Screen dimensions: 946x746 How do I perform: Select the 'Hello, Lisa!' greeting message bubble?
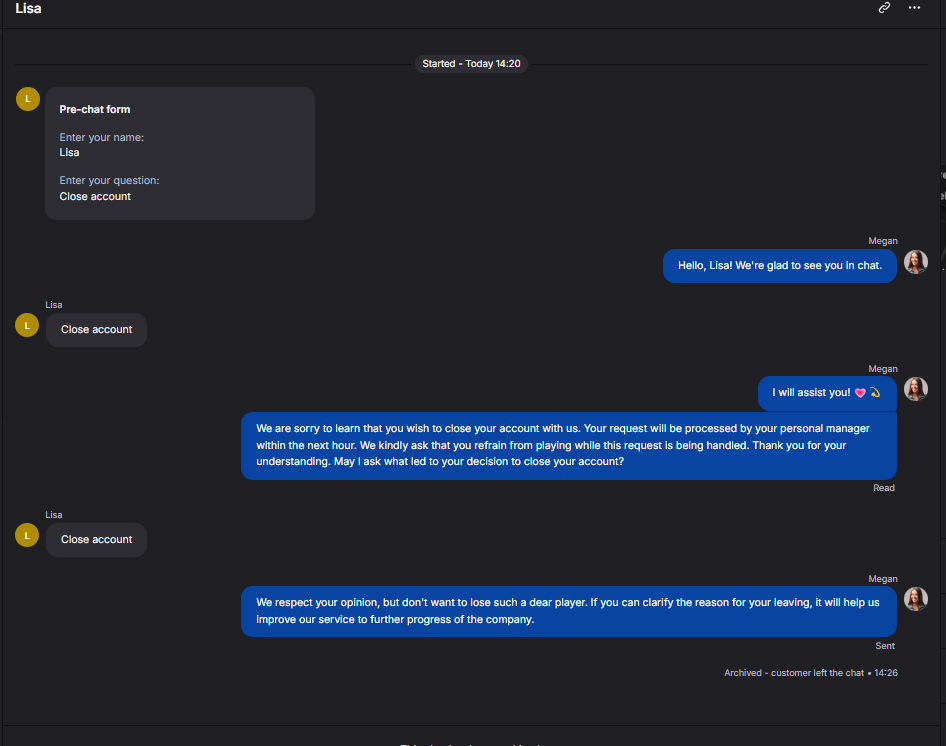(x=779, y=266)
